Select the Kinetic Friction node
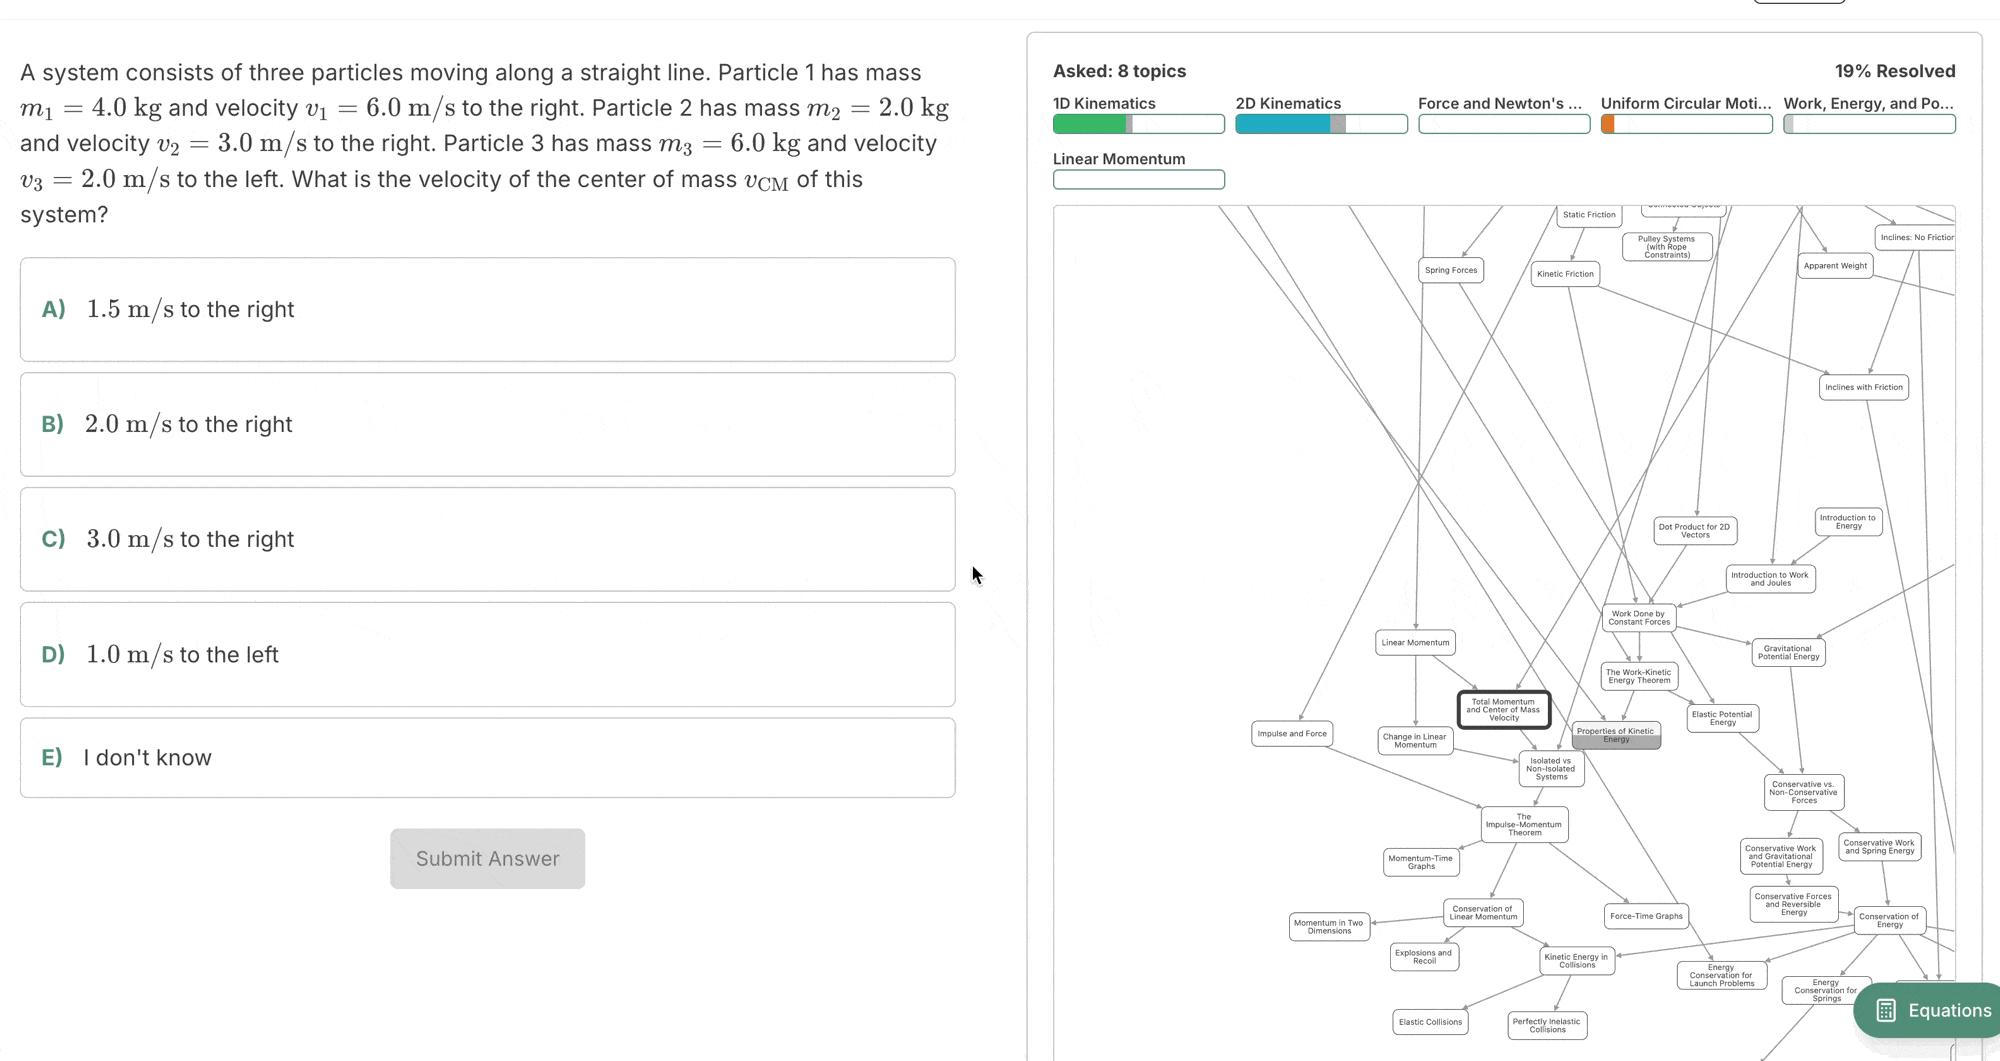The width and height of the screenshot is (2000, 1061). click(x=1565, y=273)
